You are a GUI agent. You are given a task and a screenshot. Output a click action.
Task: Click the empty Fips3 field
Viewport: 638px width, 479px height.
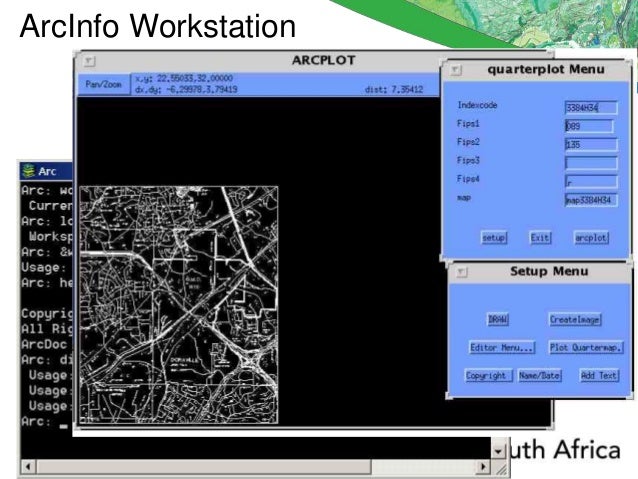[591, 163]
